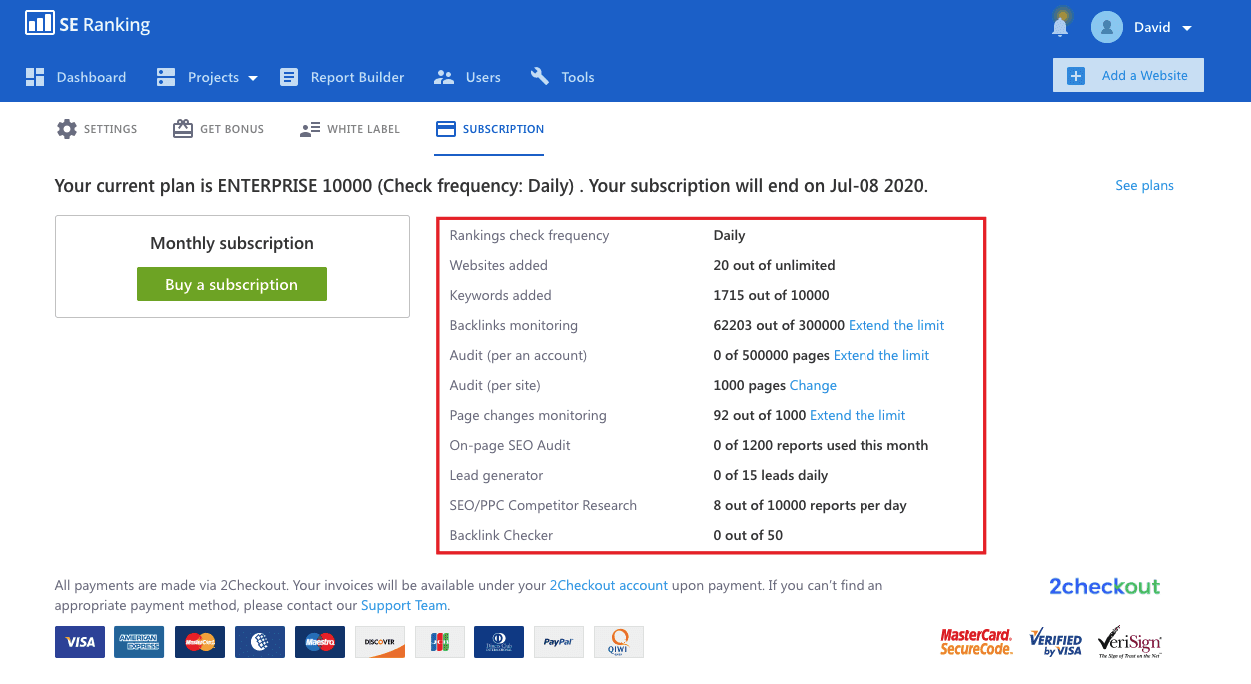
Task: Click the Get Bonus gift icon
Action: 183,129
